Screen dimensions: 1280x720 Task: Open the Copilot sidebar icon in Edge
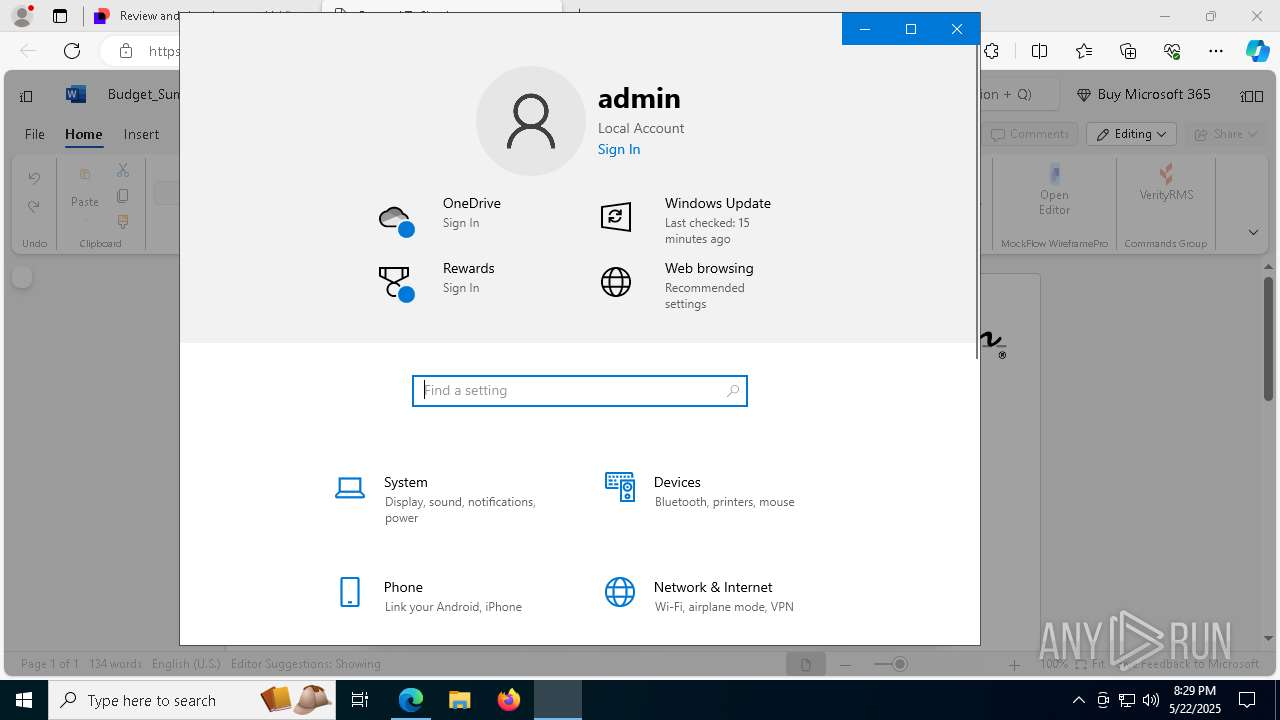coord(1257,51)
